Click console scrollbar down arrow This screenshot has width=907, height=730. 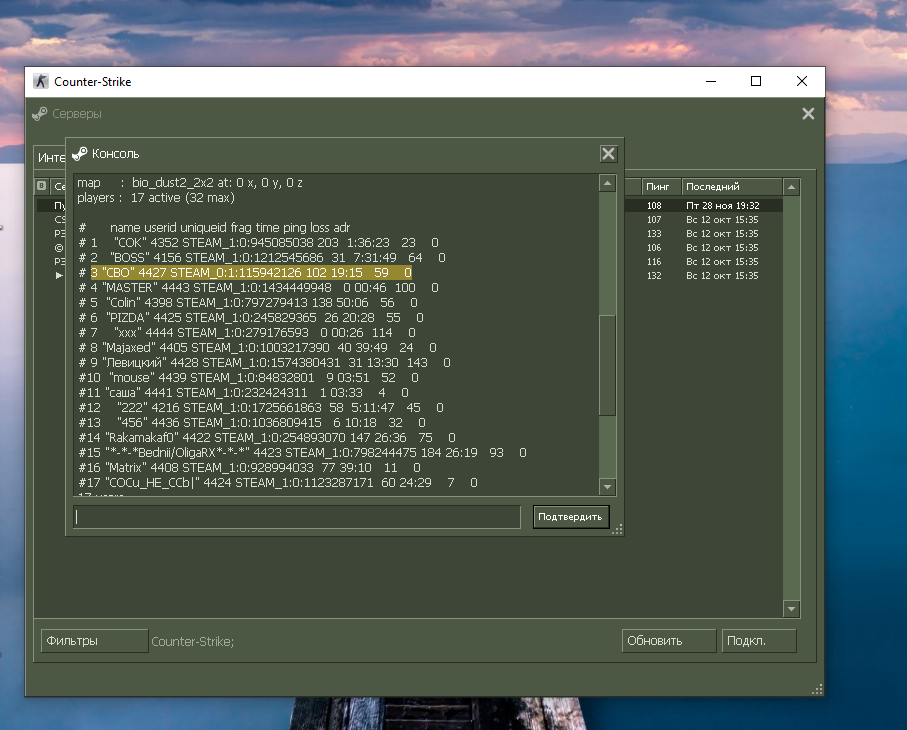coord(606,486)
